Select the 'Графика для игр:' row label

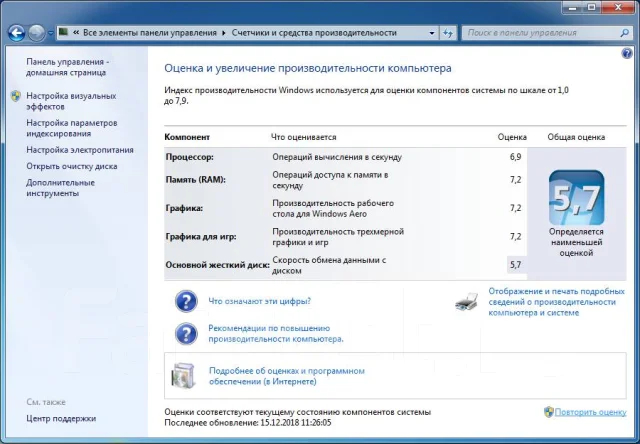tap(201, 237)
